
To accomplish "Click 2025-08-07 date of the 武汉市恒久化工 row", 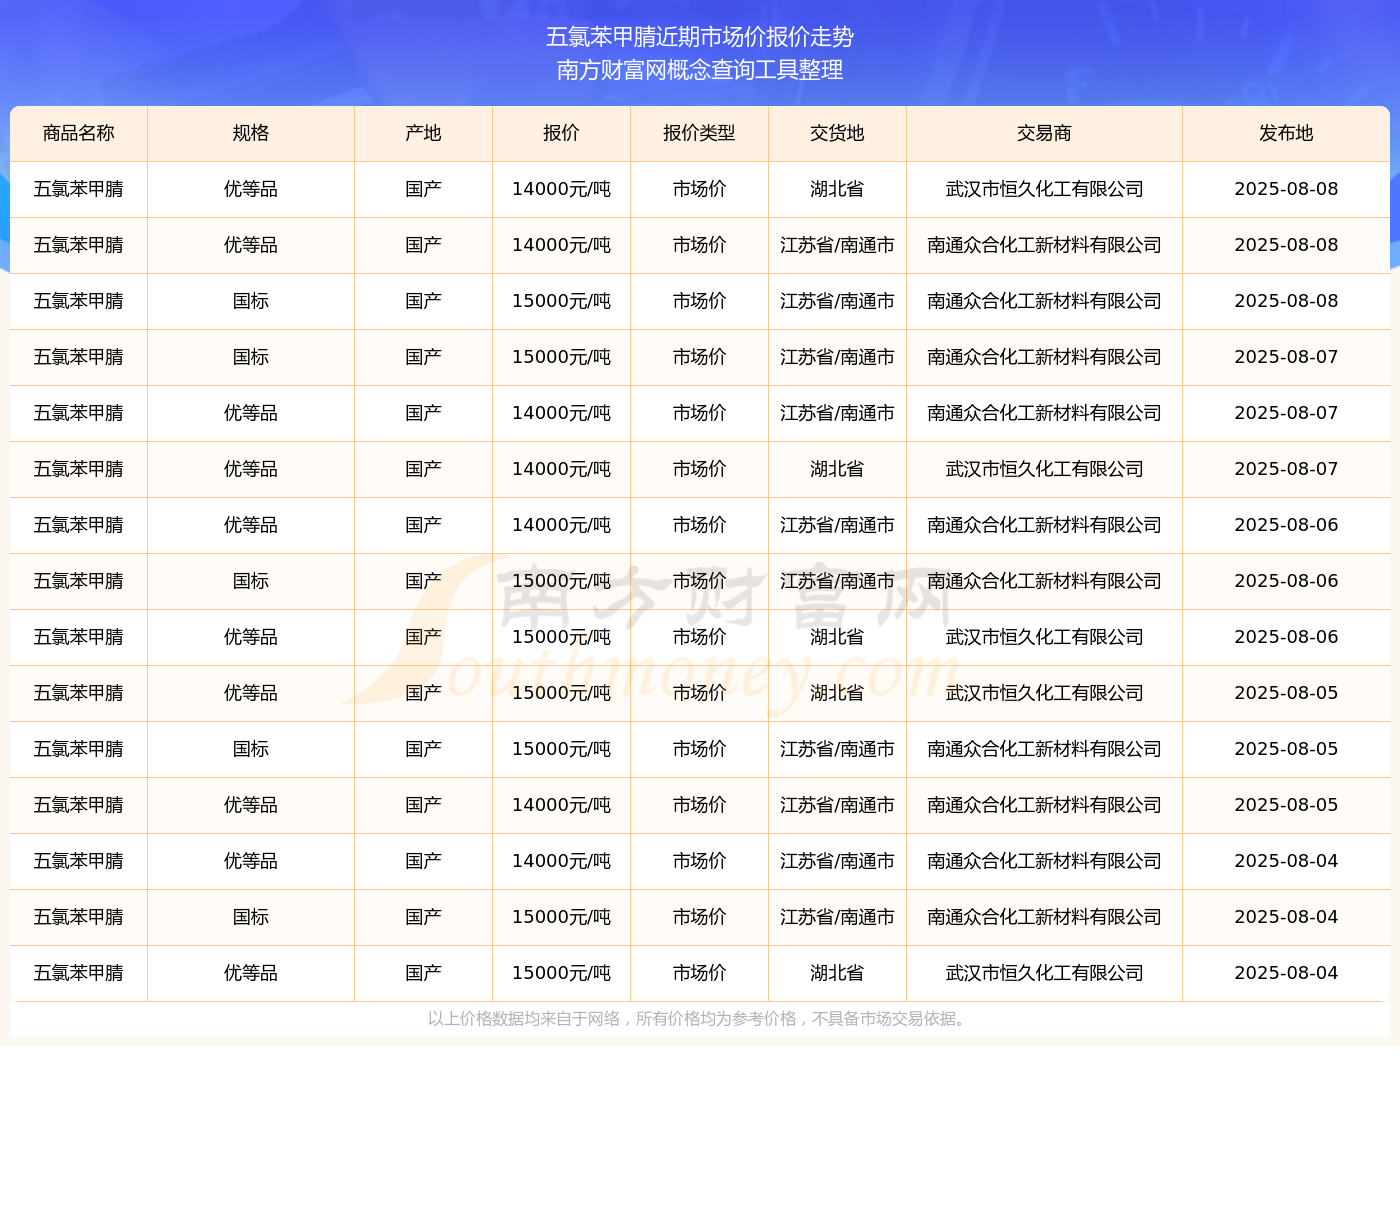I will click(1286, 469).
